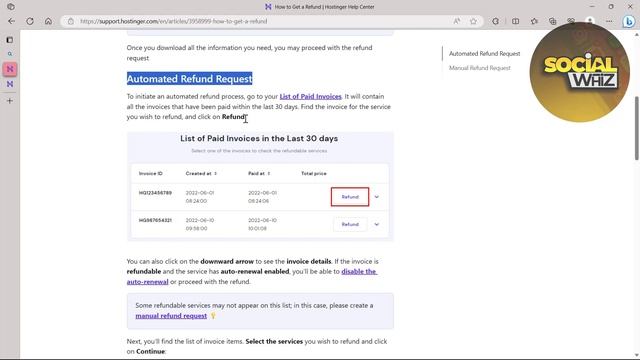
Task: Click the scrollbar down arrow
Action: coord(636,356)
